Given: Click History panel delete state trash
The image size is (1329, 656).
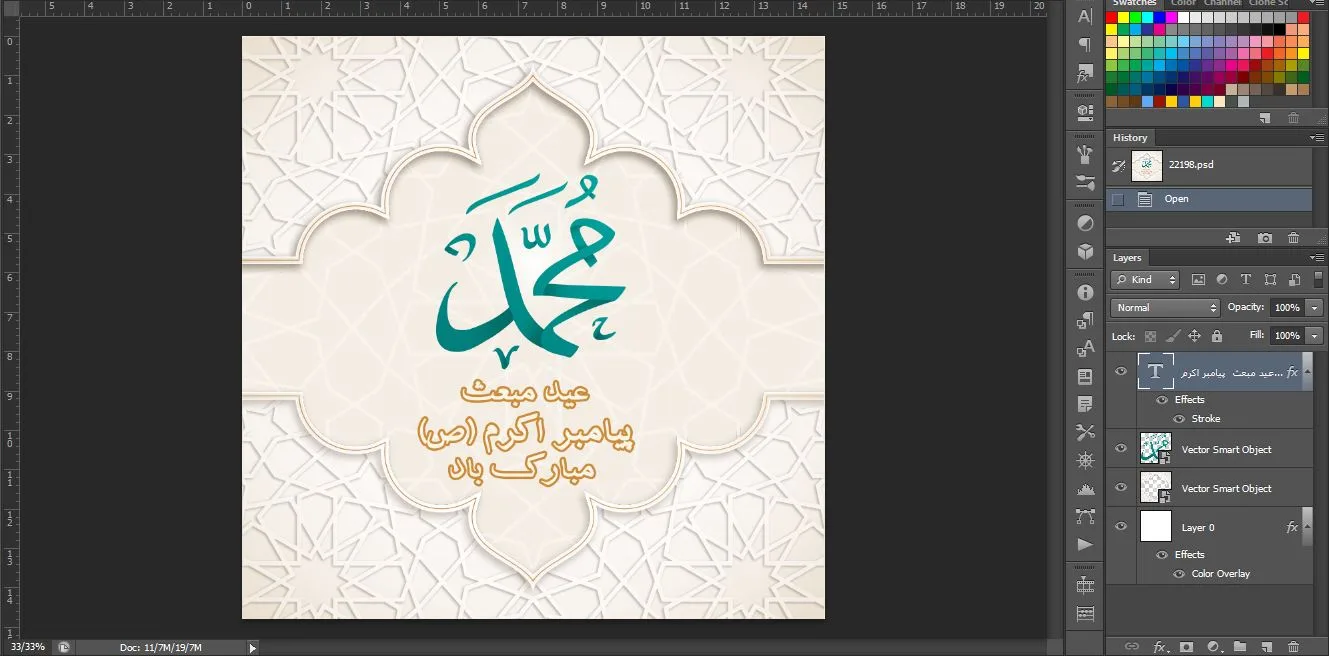Looking at the screenshot, I should [1293, 238].
